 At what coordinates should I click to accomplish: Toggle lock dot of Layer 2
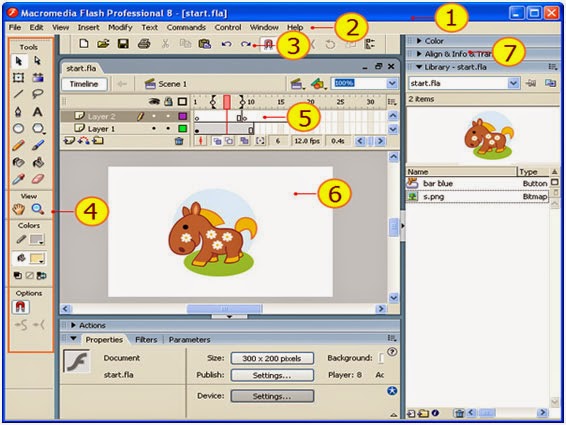pyautogui.click(x=168, y=116)
